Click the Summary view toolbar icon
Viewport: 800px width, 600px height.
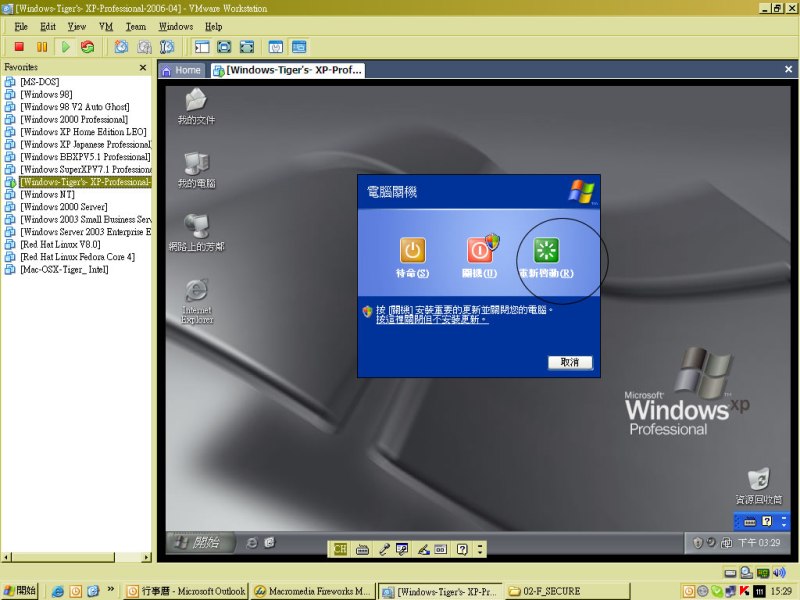[x=276, y=47]
